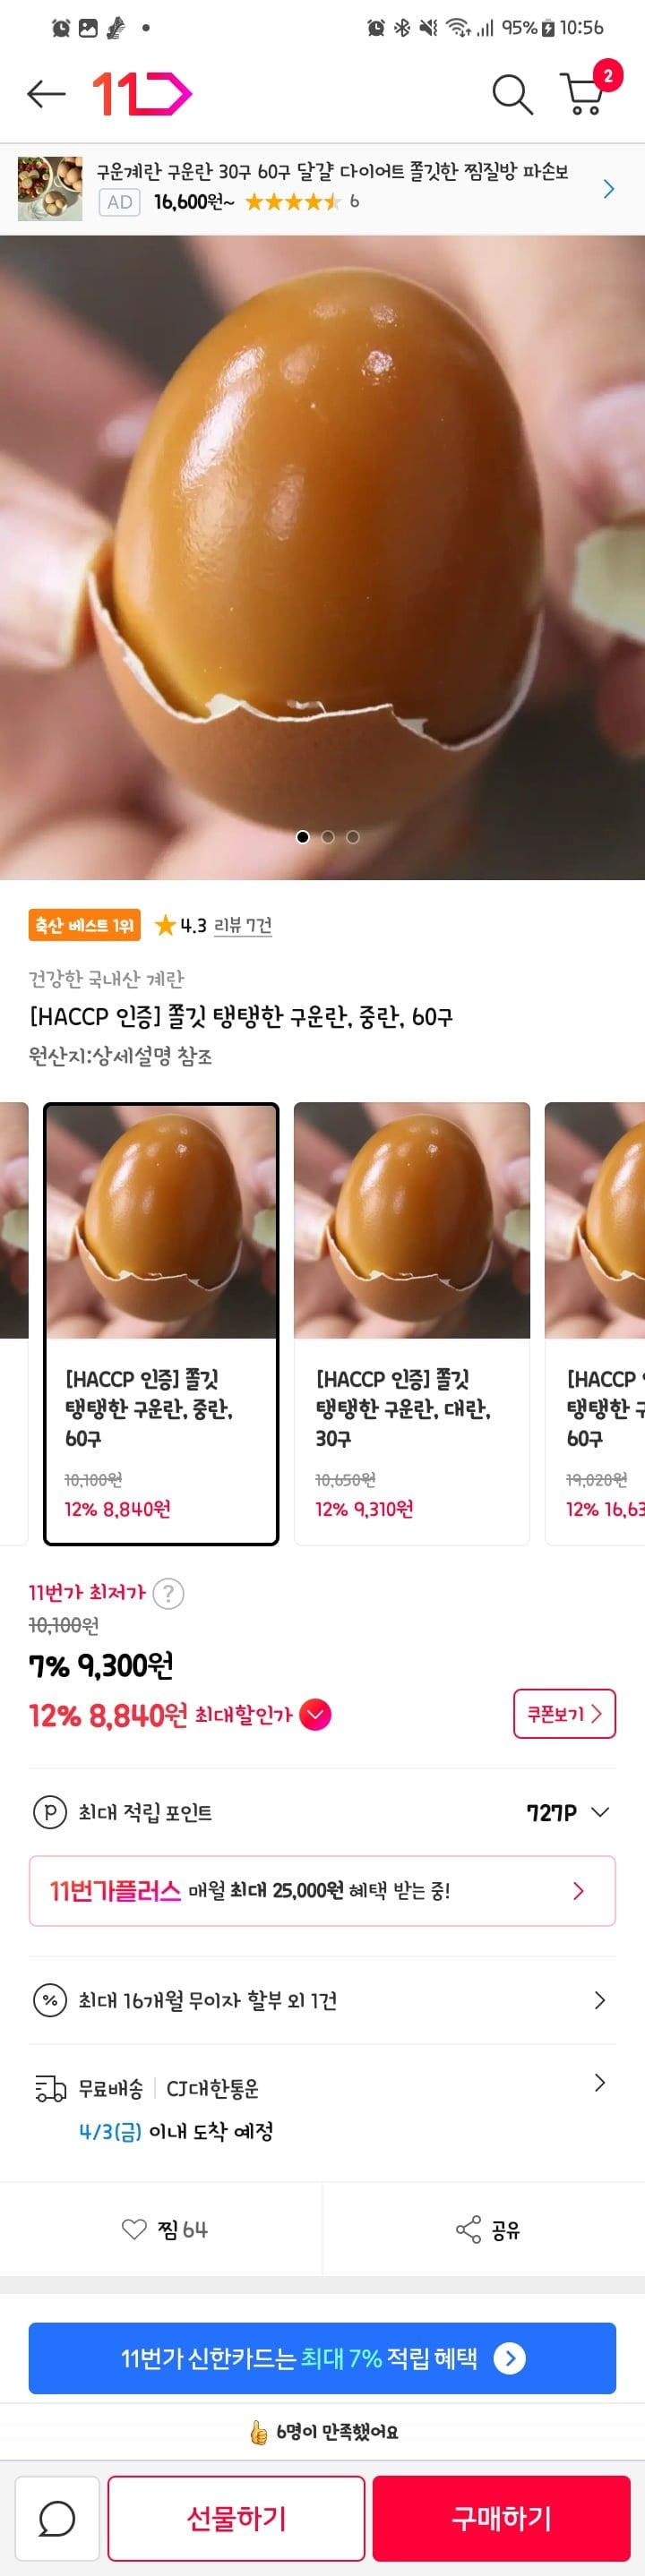Select the 중란 60구 option card

tap(161, 1324)
